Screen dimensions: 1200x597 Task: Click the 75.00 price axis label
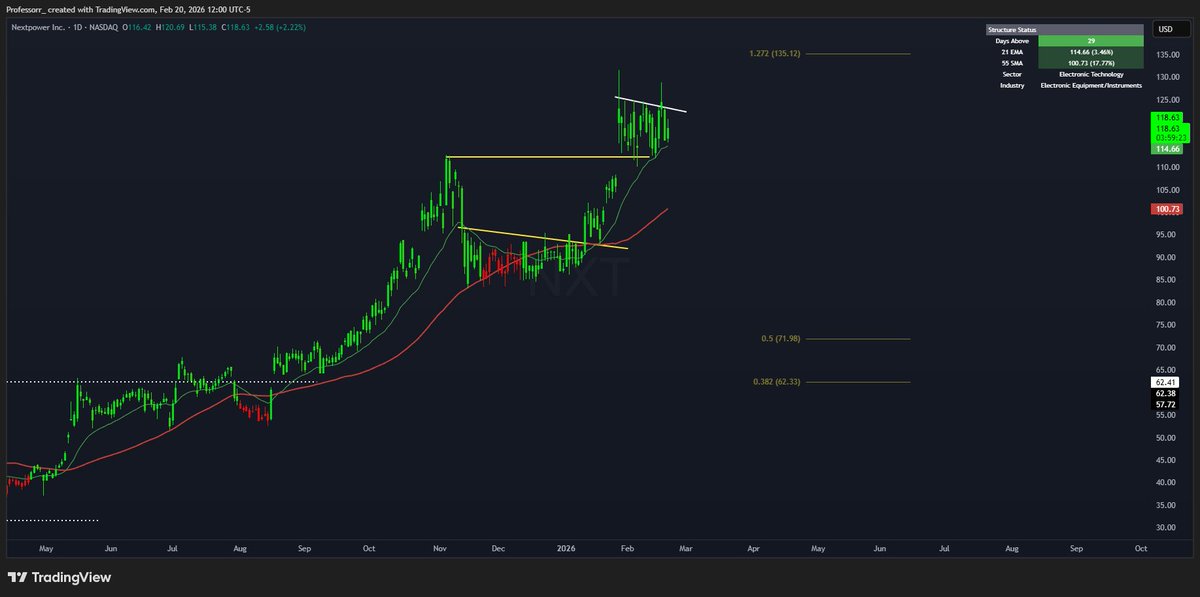coord(1167,325)
